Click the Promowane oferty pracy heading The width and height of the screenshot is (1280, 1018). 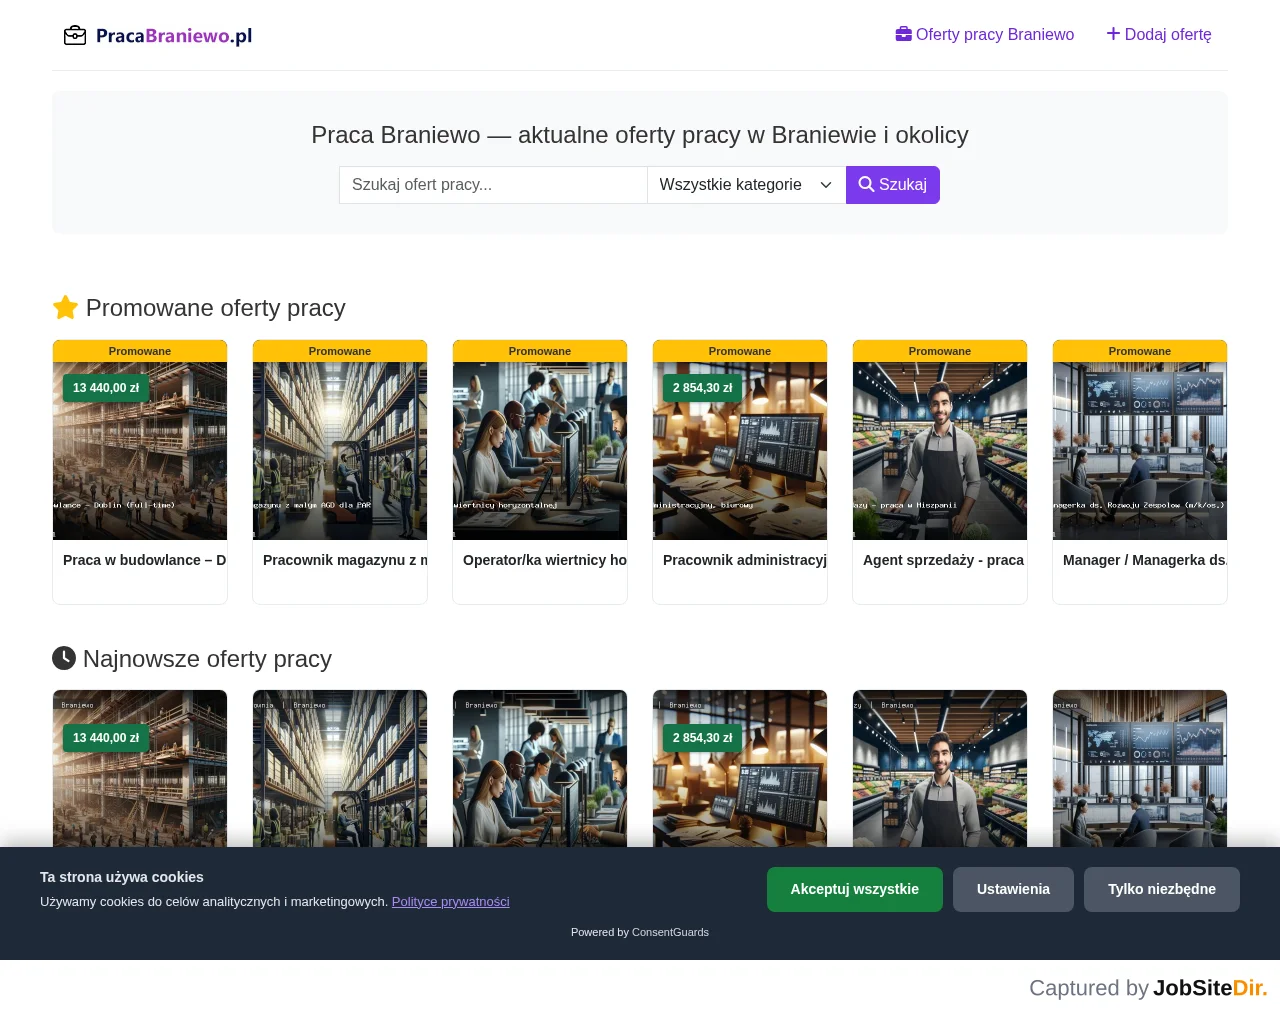point(216,308)
